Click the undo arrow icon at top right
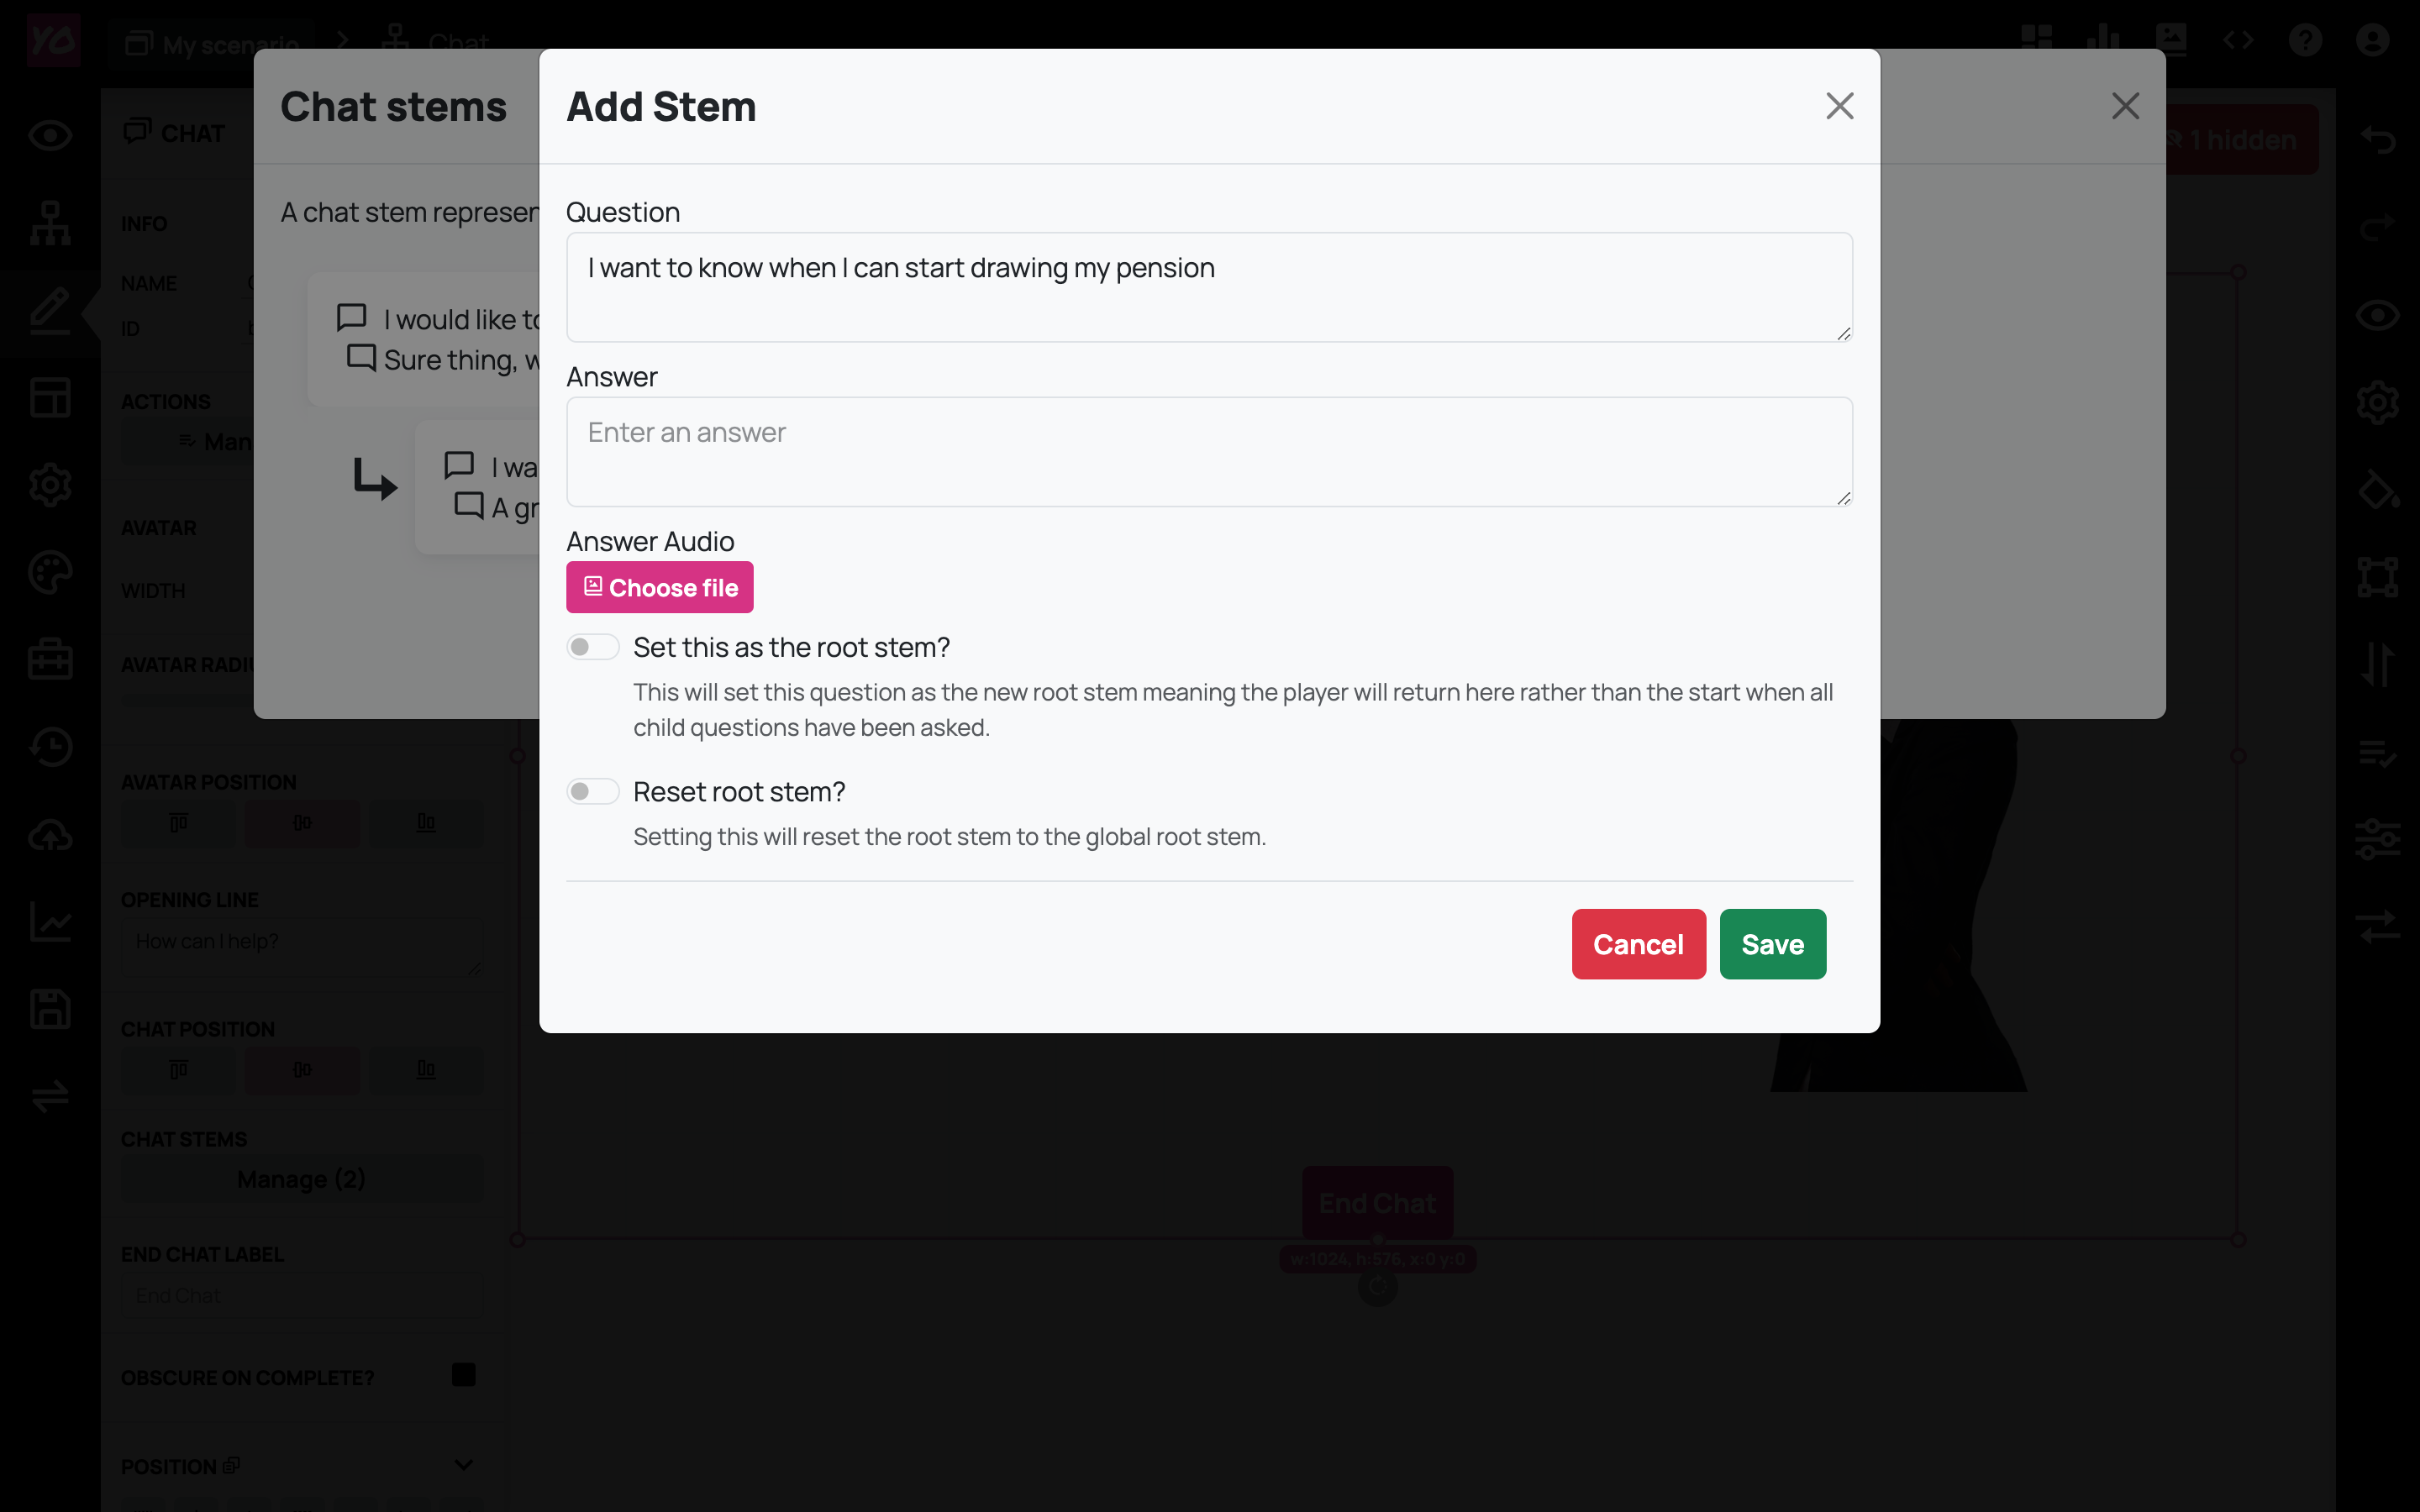The width and height of the screenshot is (2420, 1512). pyautogui.click(x=2377, y=140)
